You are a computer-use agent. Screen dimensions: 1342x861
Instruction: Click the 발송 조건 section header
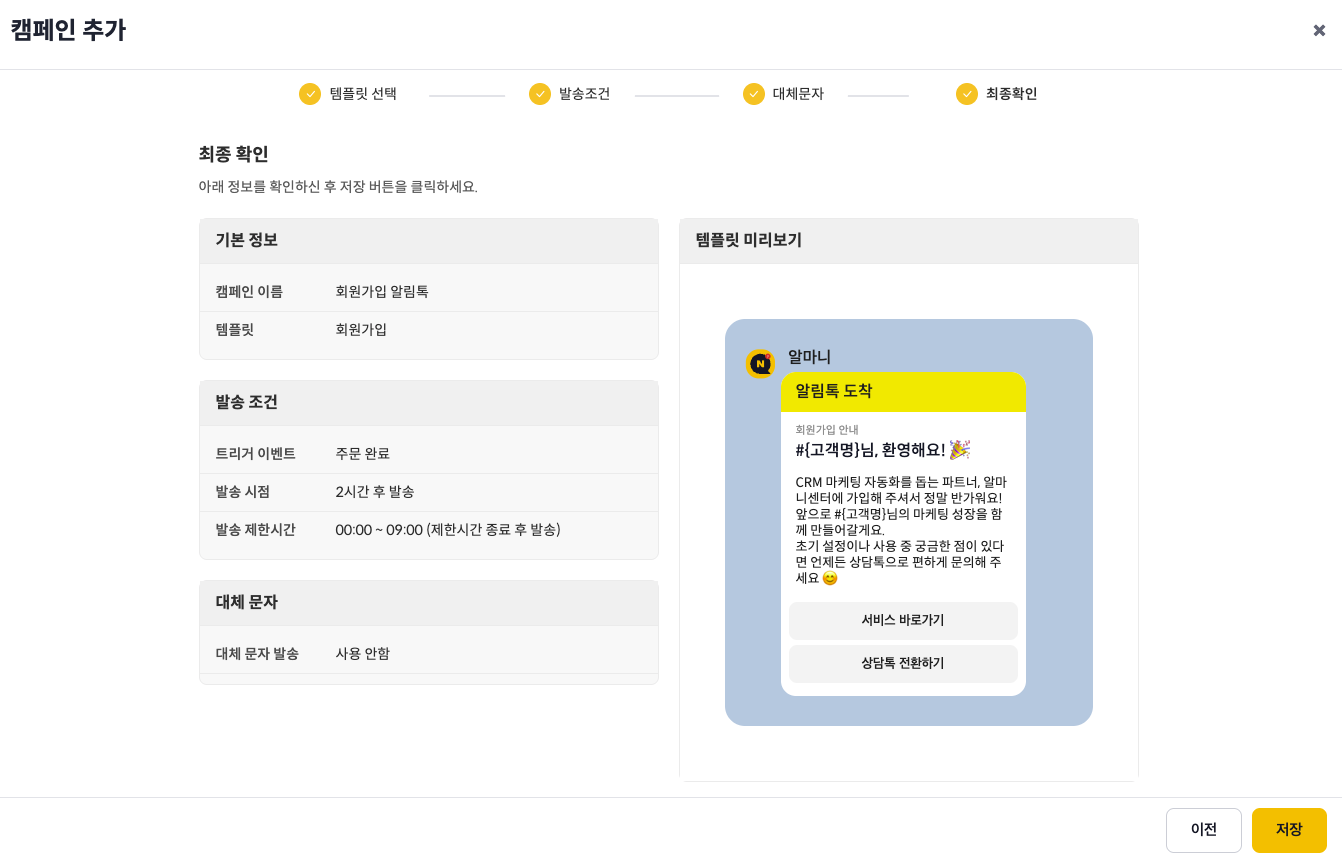[x=429, y=403]
